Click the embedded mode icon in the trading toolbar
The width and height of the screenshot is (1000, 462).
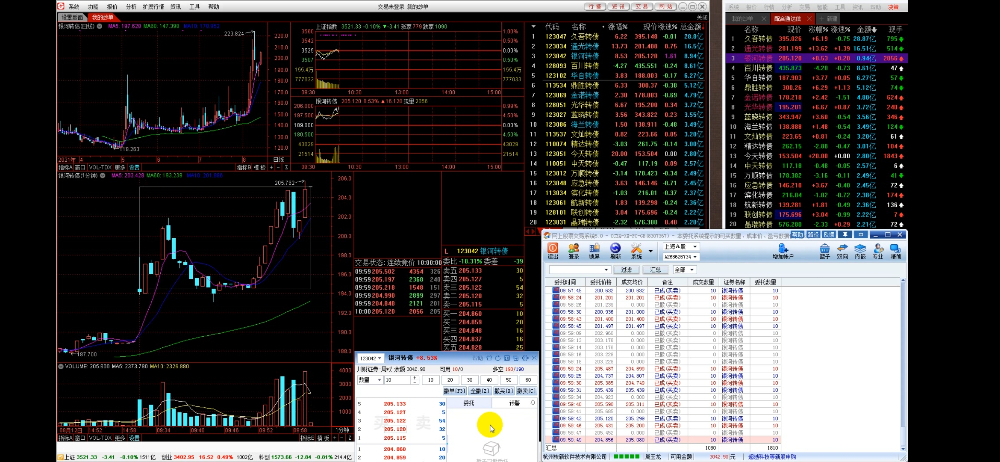(x=860, y=250)
